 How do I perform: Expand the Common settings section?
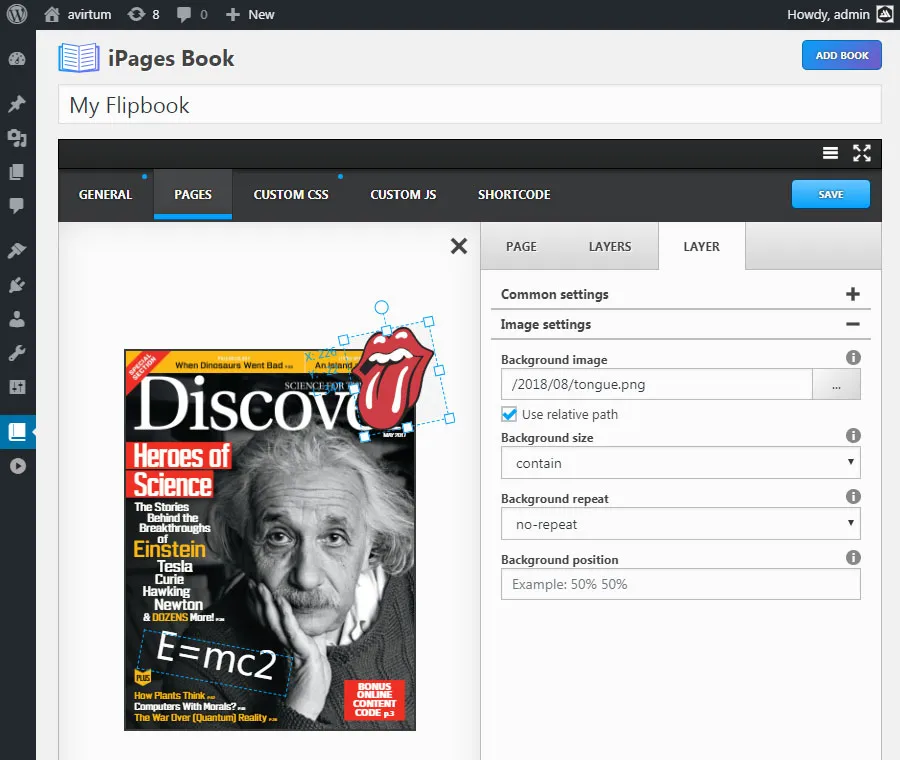853,294
